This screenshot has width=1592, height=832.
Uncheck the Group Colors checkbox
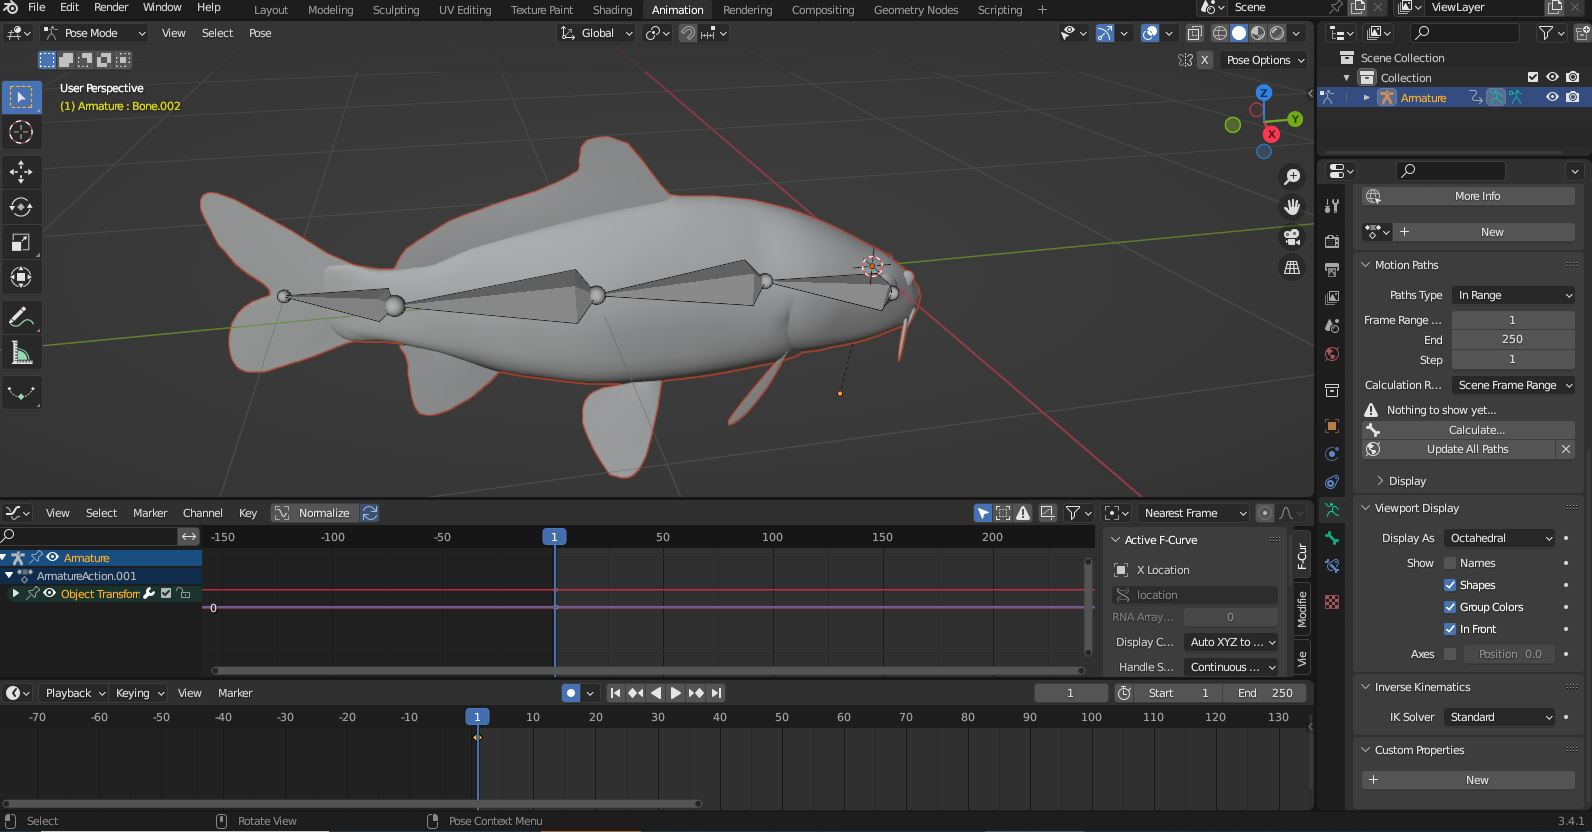tap(1450, 607)
